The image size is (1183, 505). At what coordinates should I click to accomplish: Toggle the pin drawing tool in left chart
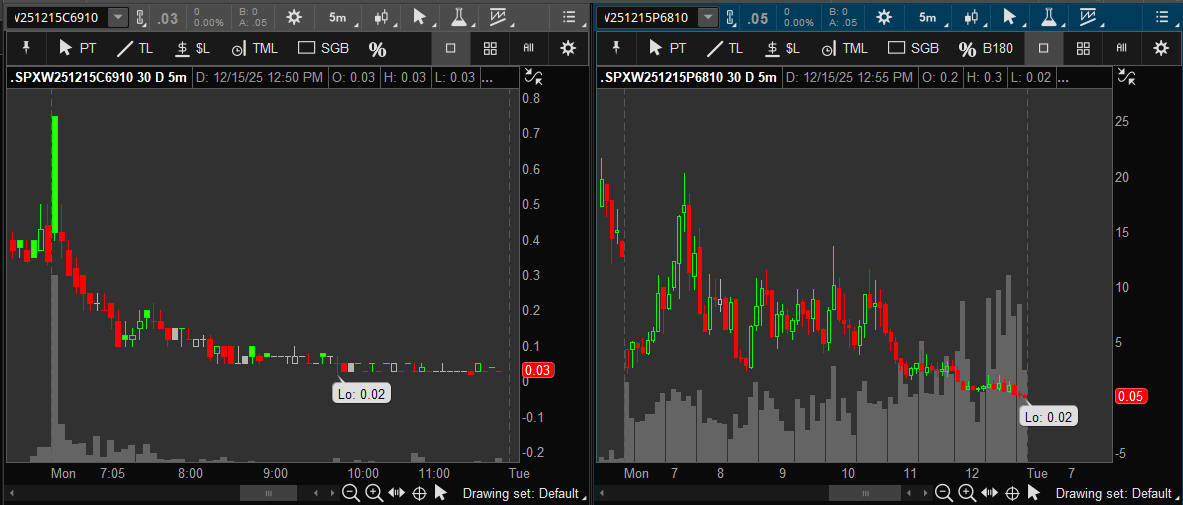pyautogui.click(x=24, y=48)
